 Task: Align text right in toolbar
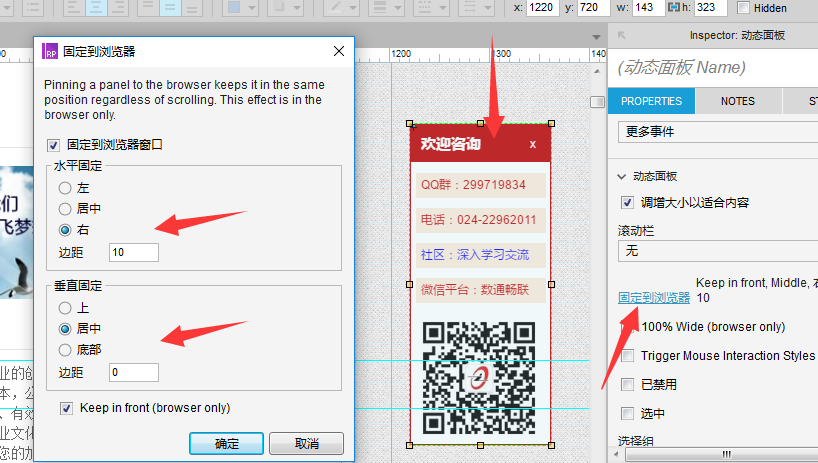118,7
